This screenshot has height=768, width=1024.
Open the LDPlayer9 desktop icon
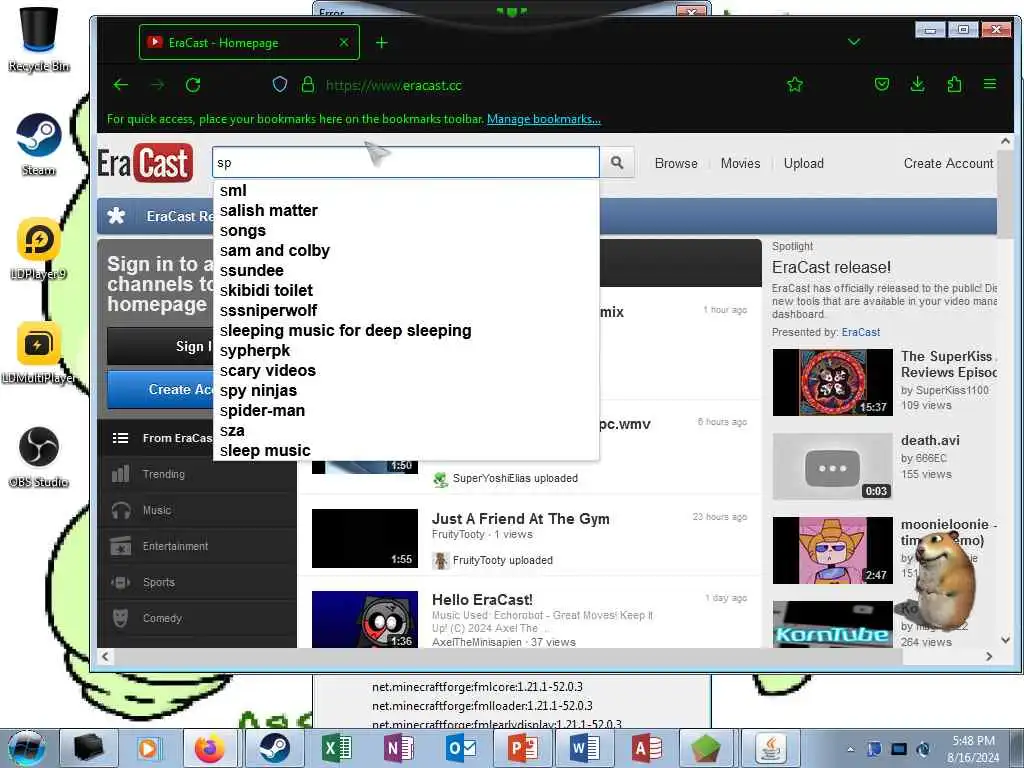(39, 249)
